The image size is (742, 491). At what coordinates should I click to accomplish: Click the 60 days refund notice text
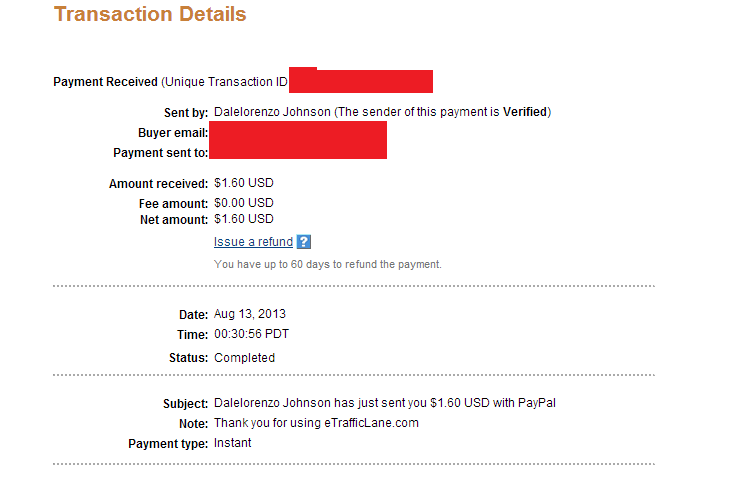tap(327, 264)
